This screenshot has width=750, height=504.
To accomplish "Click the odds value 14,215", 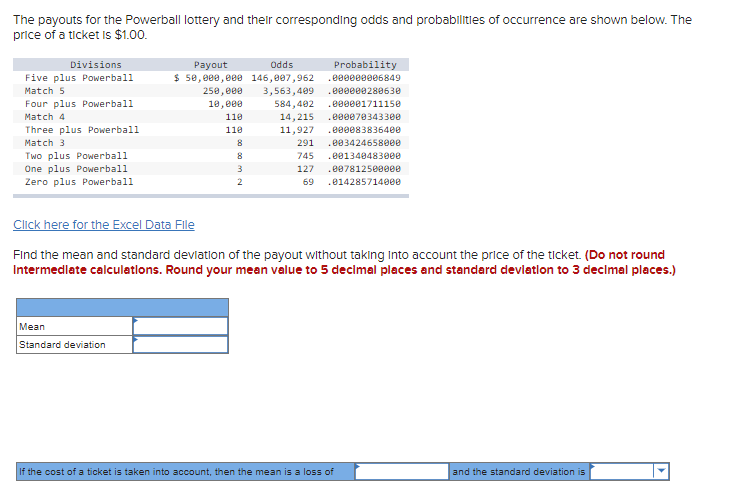I will pyautogui.click(x=297, y=117).
